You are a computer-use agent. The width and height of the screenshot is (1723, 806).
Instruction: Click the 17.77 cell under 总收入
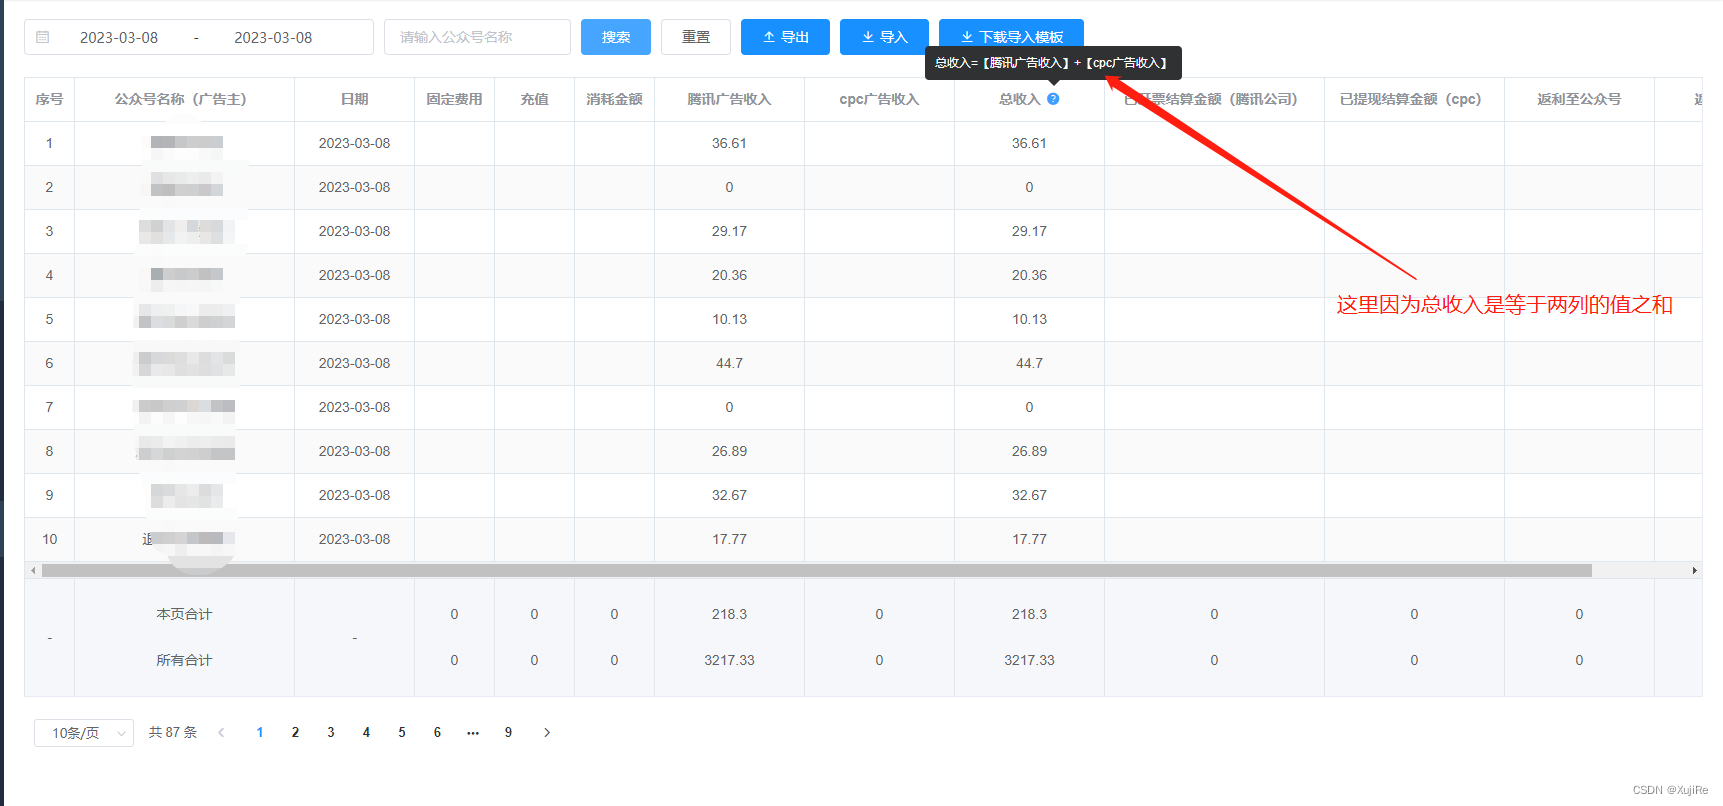click(1029, 539)
